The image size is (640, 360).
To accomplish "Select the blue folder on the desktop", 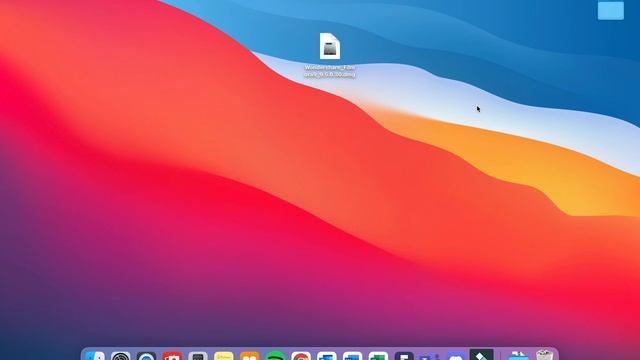I will pyautogui.click(x=611, y=10).
